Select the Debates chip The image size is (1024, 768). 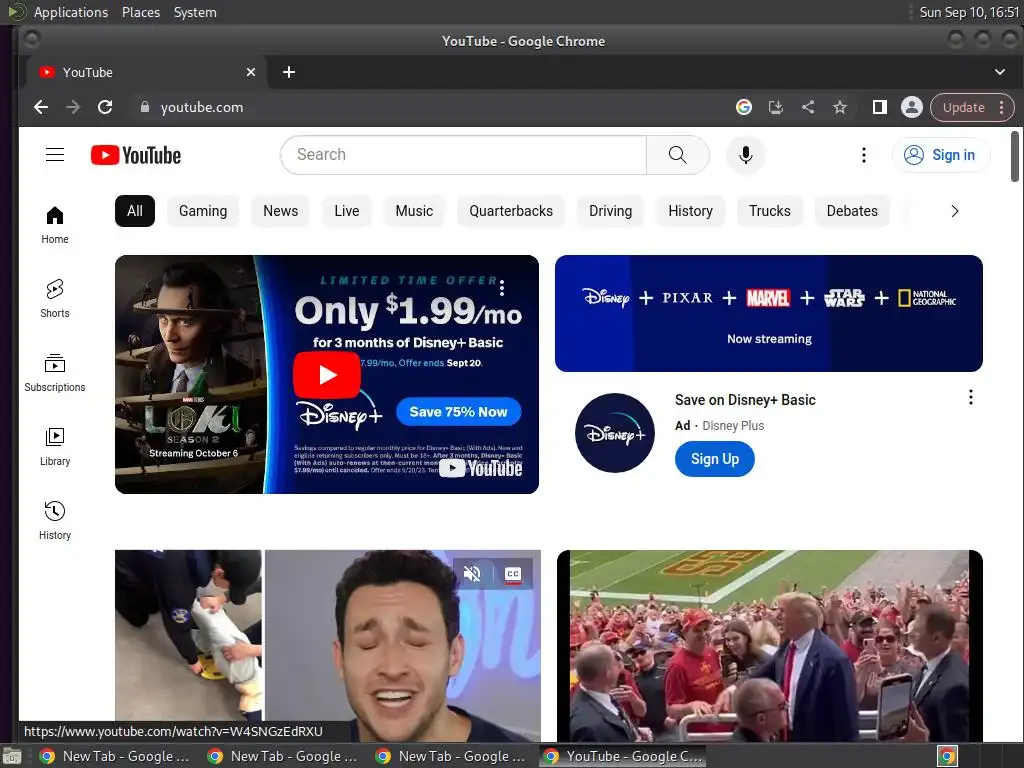[x=852, y=211]
